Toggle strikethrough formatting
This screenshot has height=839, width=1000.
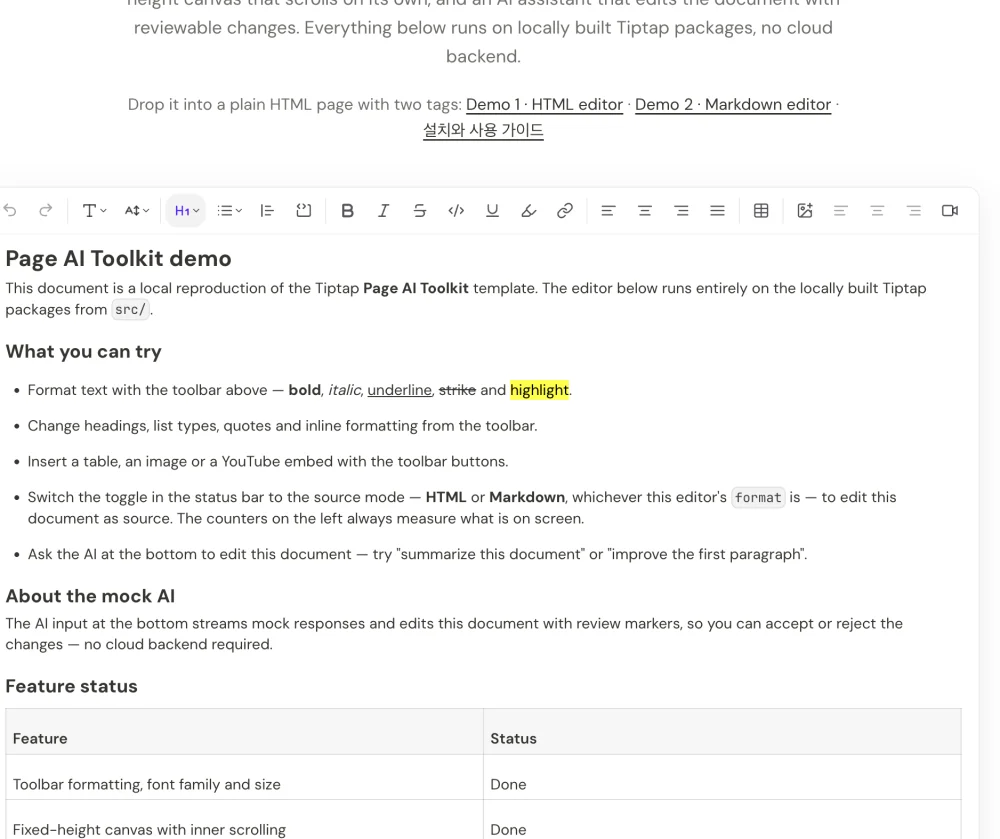click(420, 210)
